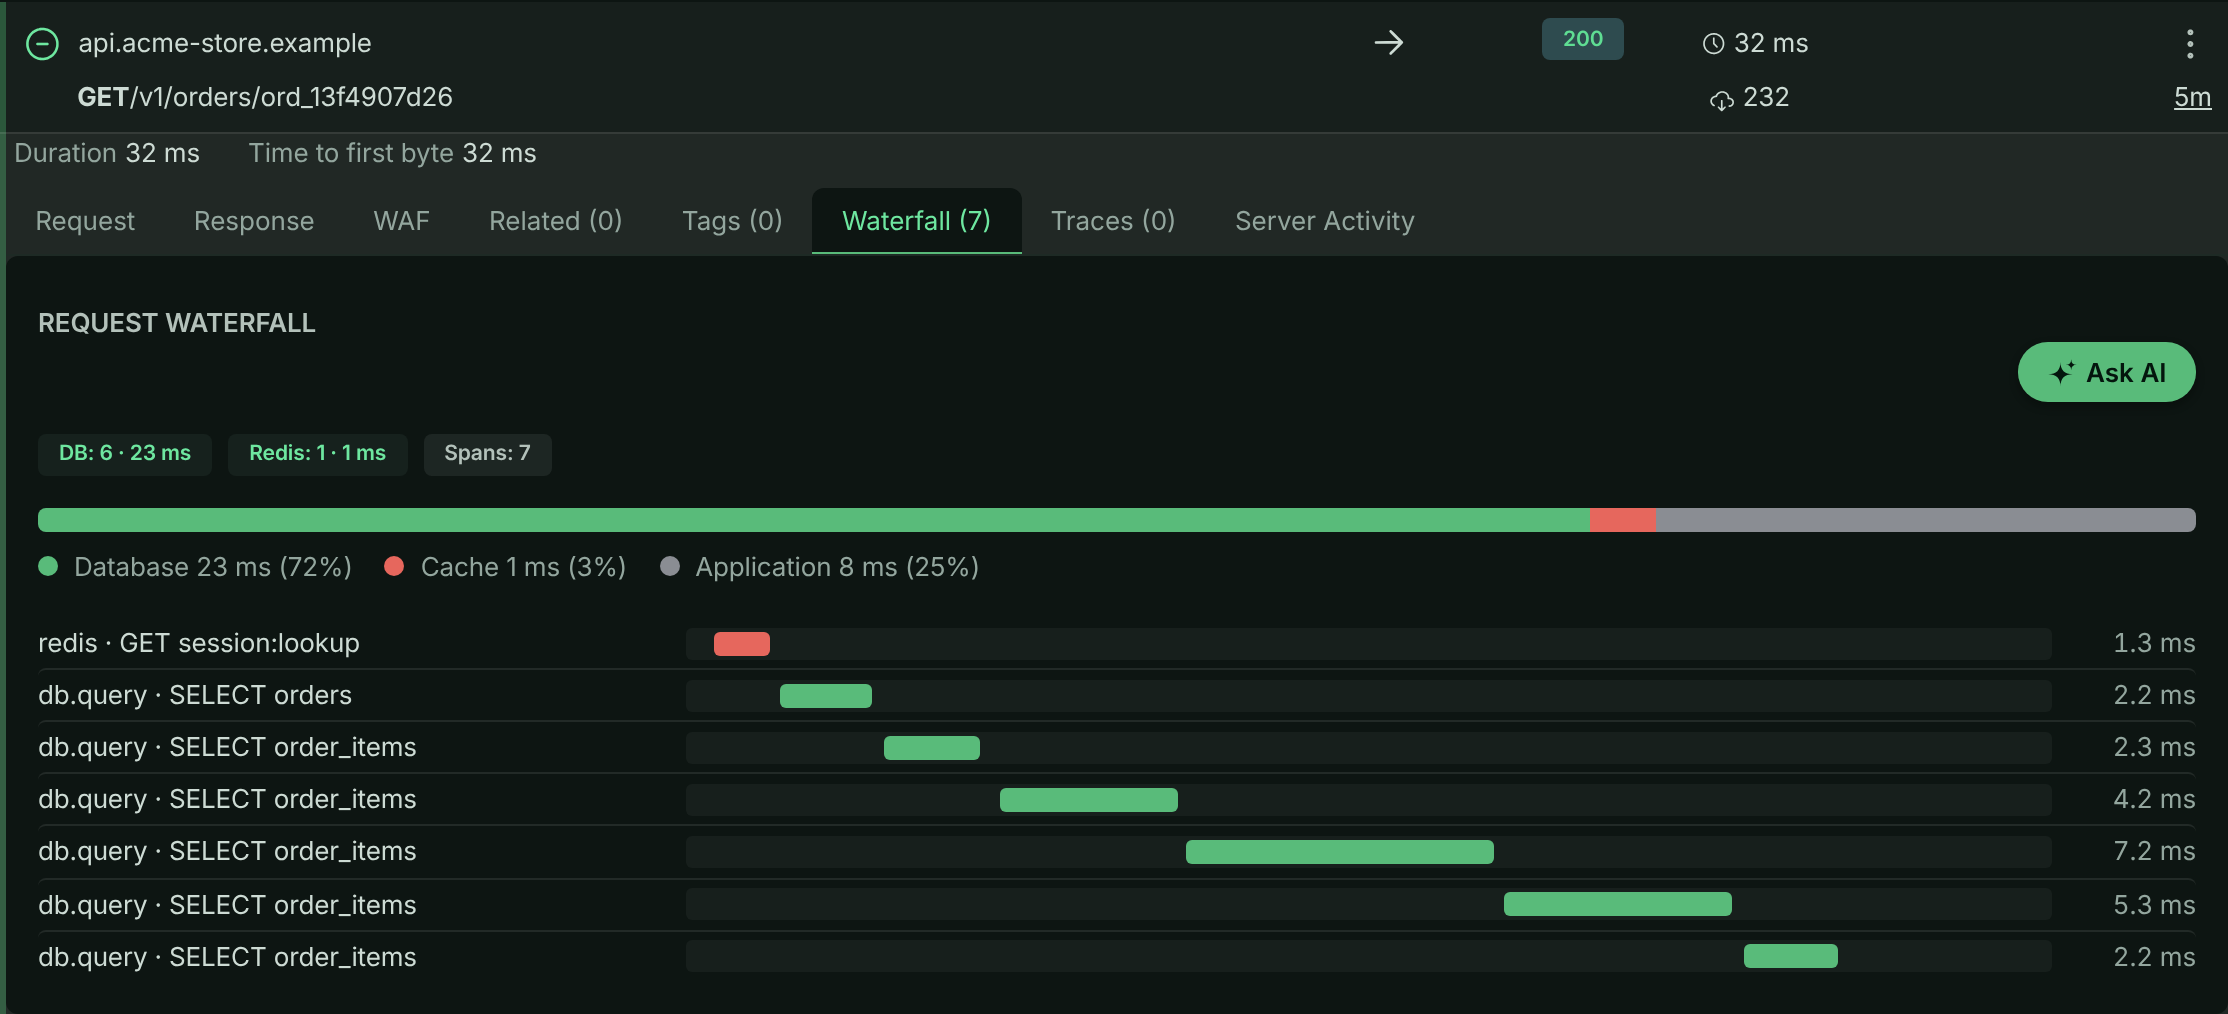2228x1014 pixels.
Task: Click the Ask AI button
Action: tap(2106, 373)
